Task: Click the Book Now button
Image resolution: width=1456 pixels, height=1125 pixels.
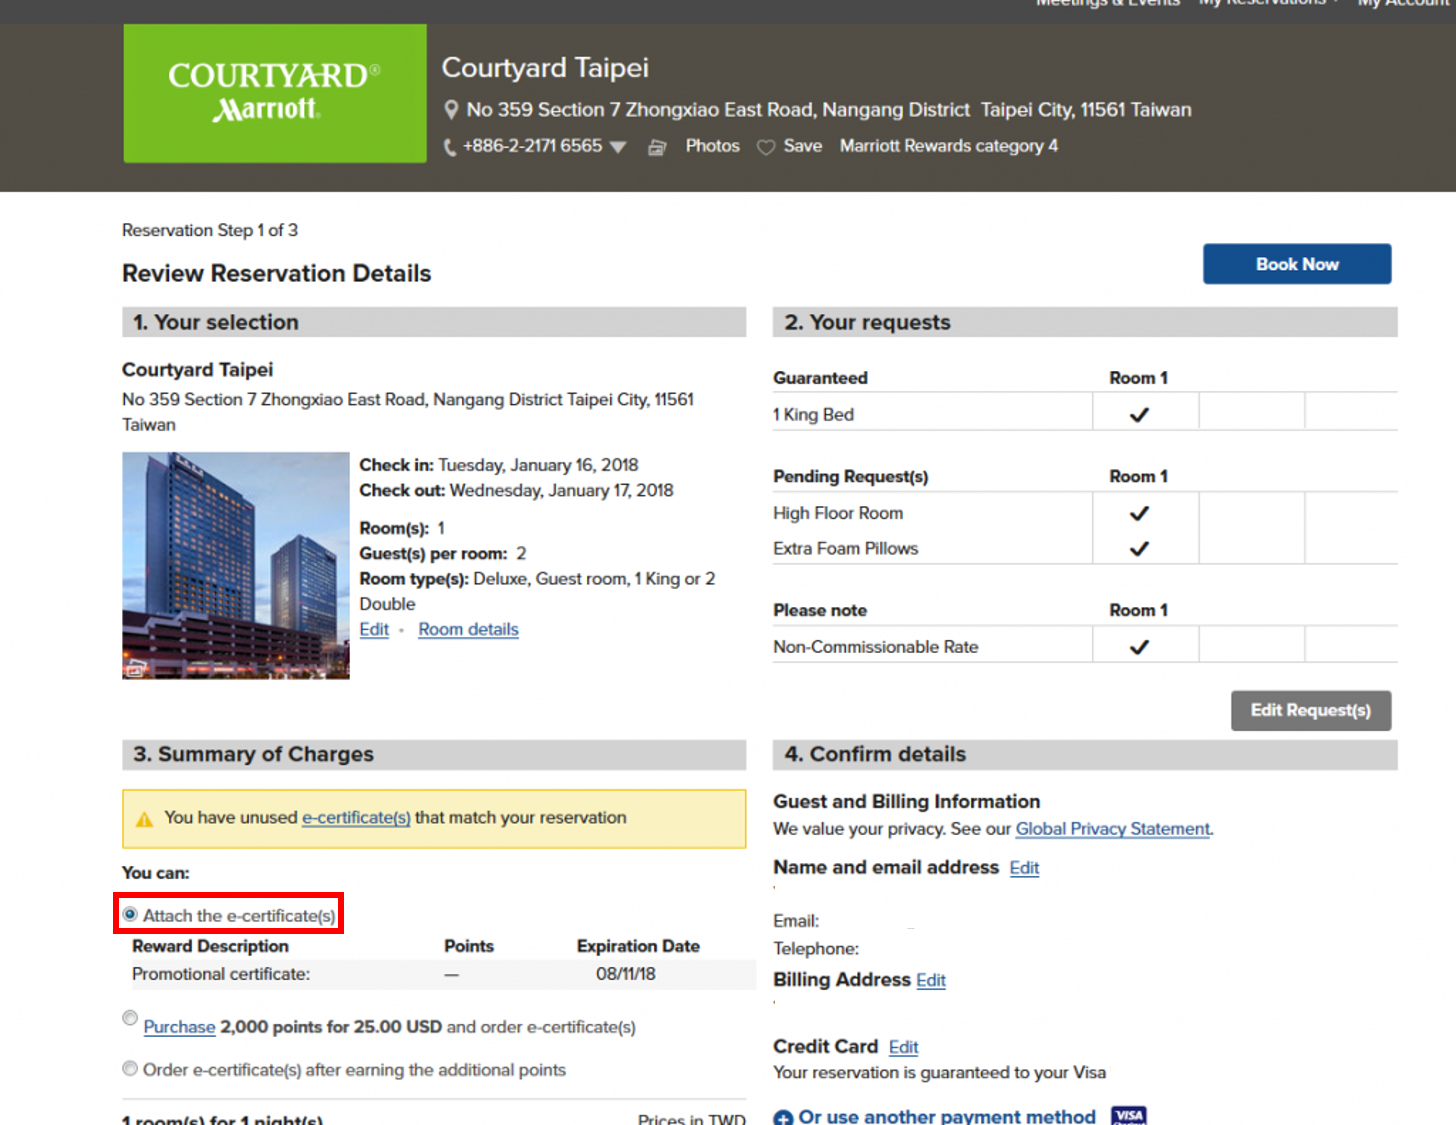Action: pos(1297,264)
